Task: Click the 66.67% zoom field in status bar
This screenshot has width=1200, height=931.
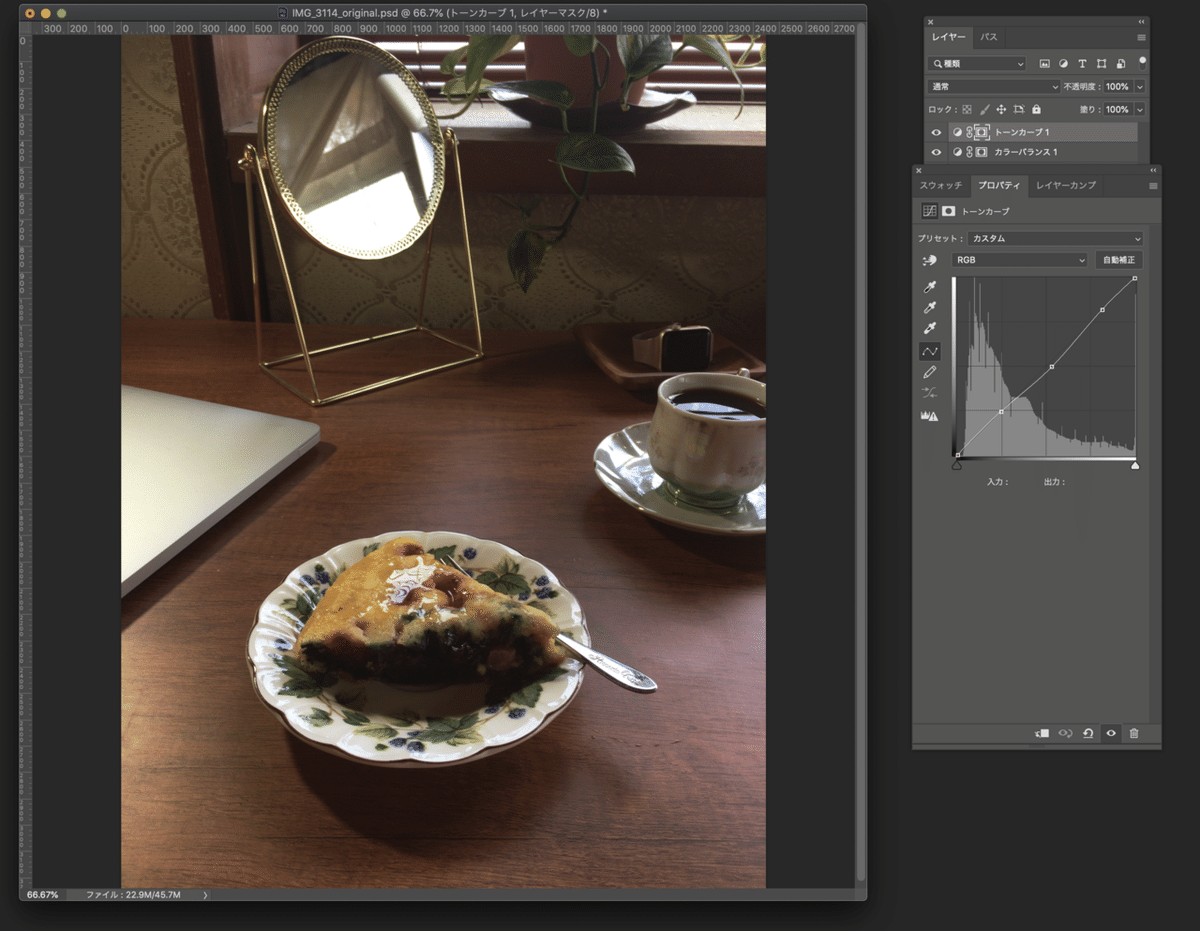Action: pyautogui.click(x=43, y=894)
